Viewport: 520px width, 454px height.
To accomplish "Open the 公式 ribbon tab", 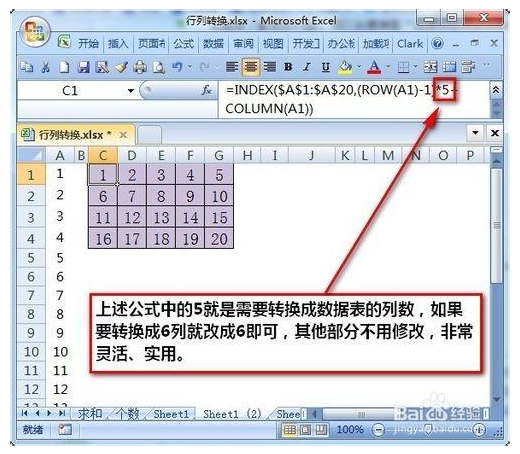I will pos(183,44).
